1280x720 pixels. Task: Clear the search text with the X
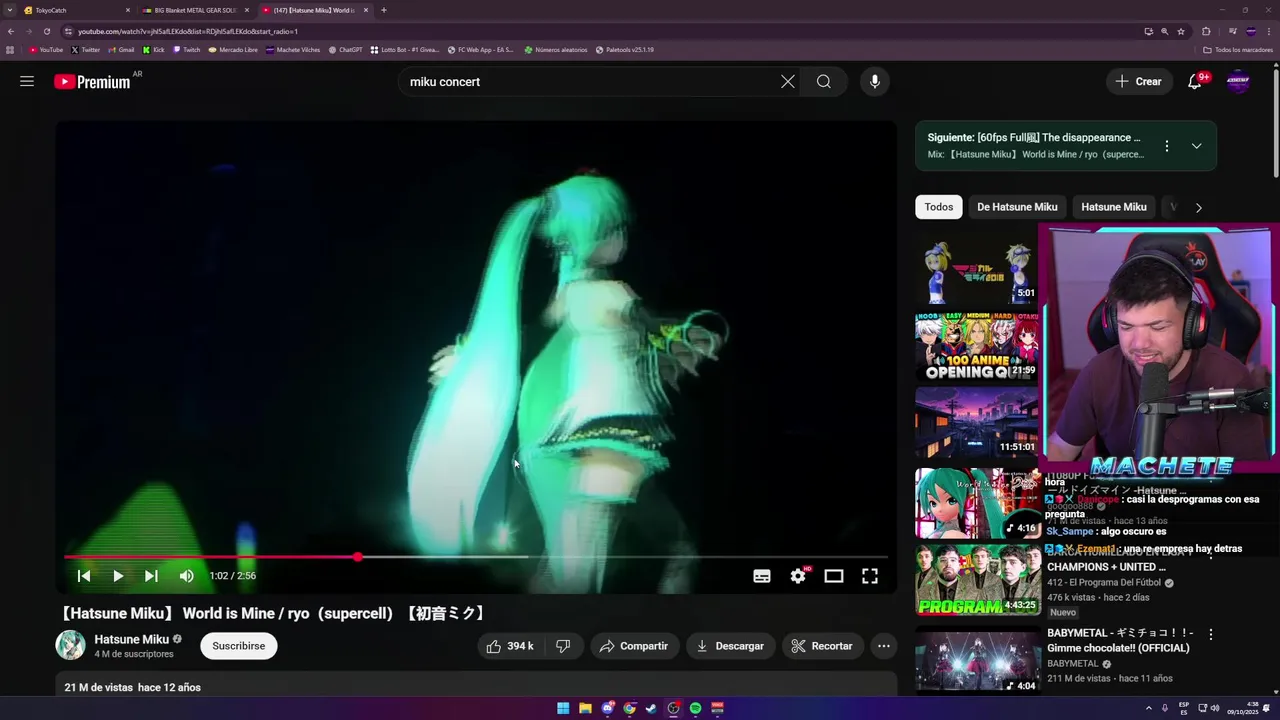(x=788, y=82)
